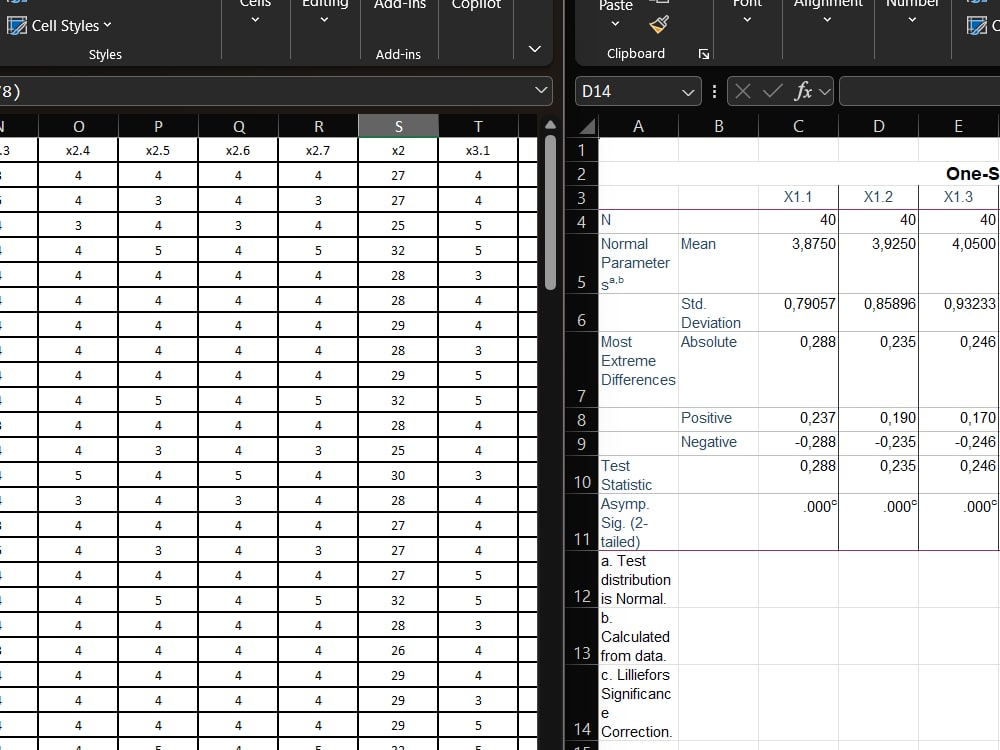
Task: Select column A header in right window
Action: (x=638, y=126)
